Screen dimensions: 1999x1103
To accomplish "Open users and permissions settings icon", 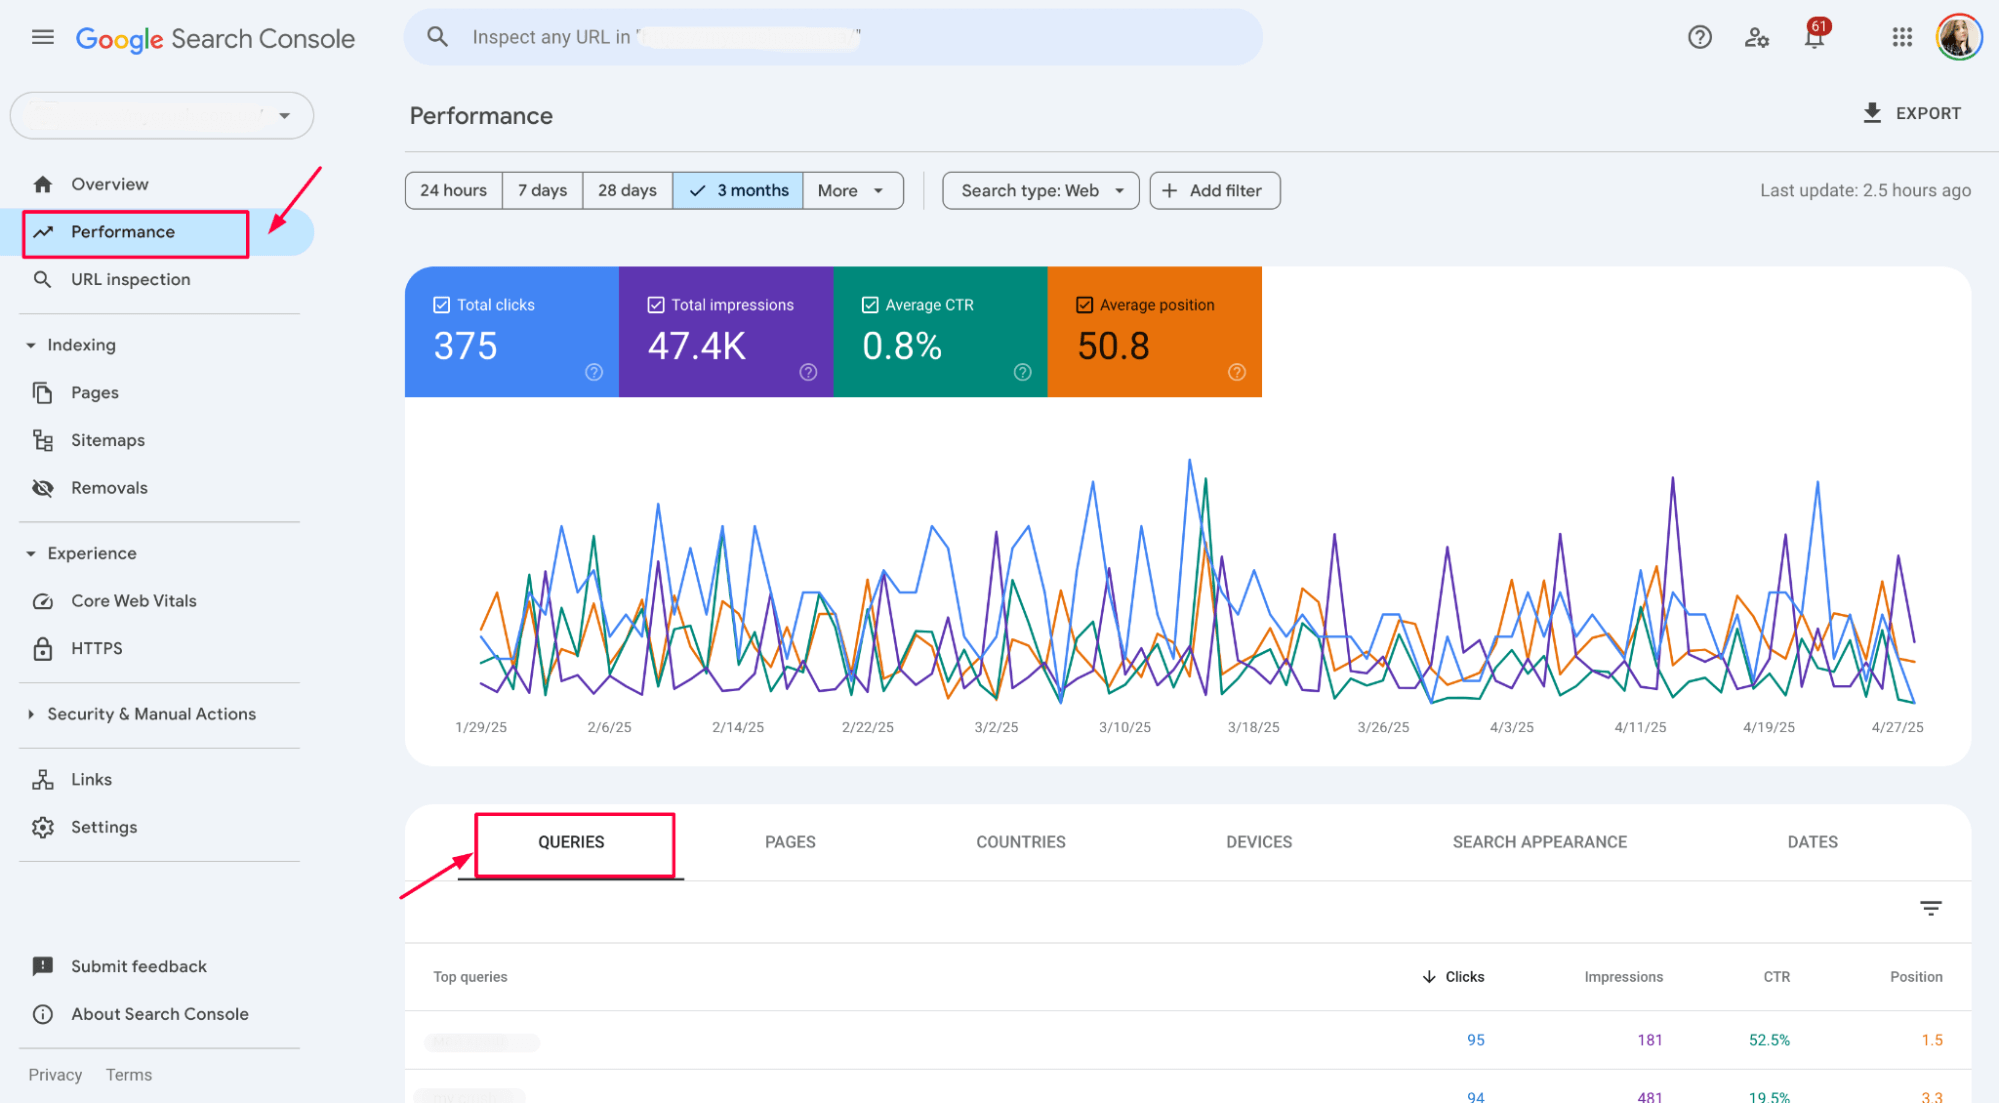I will pyautogui.click(x=1757, y=37).
